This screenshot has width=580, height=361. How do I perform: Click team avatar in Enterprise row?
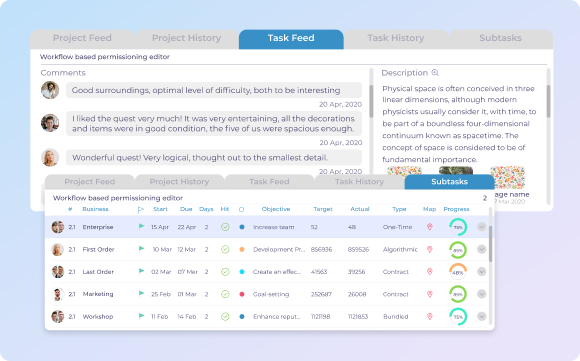(58, 227)
